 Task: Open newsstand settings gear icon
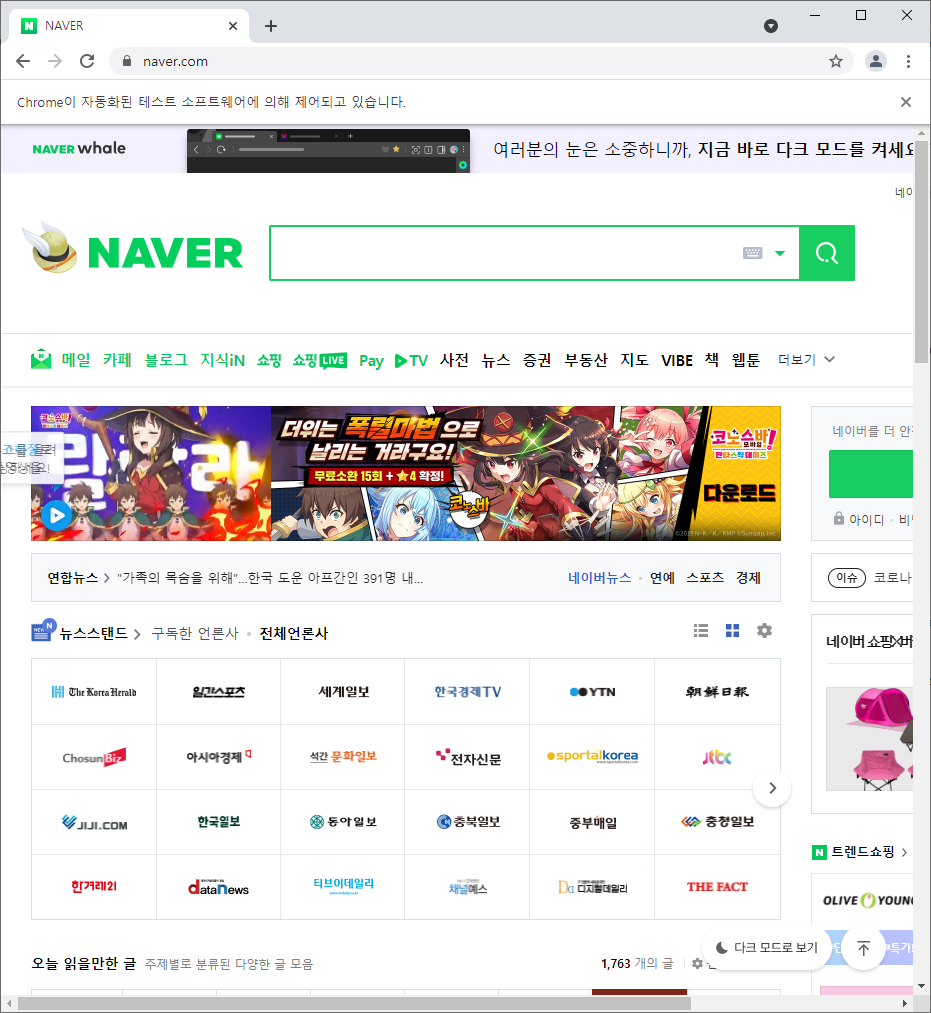[x=764, y=631]
